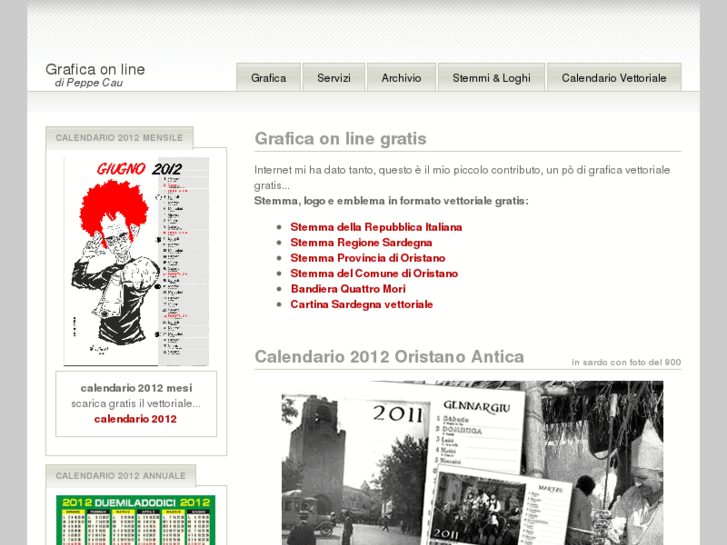
Task: Open the Grafica navigation tab
Action: point(268,77)
